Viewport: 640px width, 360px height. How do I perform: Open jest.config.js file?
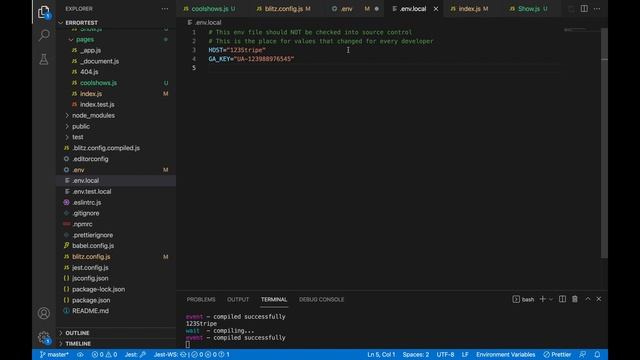pos(90,268)
